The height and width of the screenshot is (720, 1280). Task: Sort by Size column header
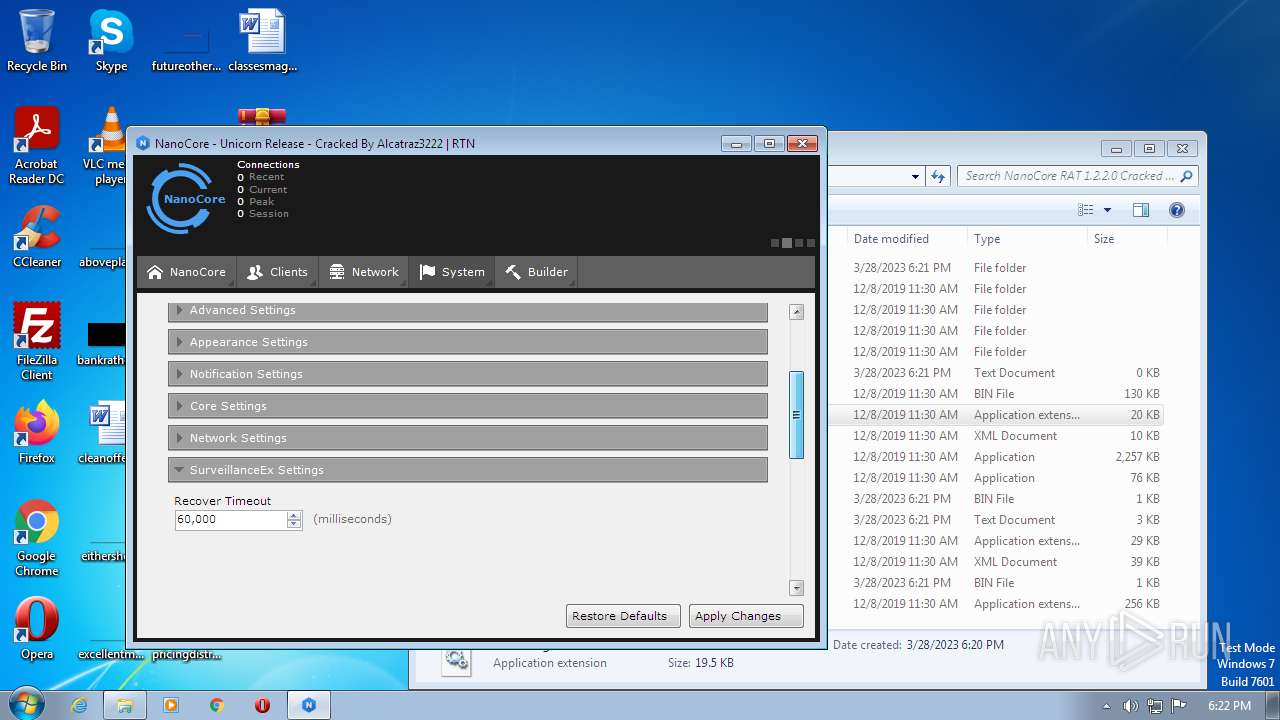click(1127, 239)
